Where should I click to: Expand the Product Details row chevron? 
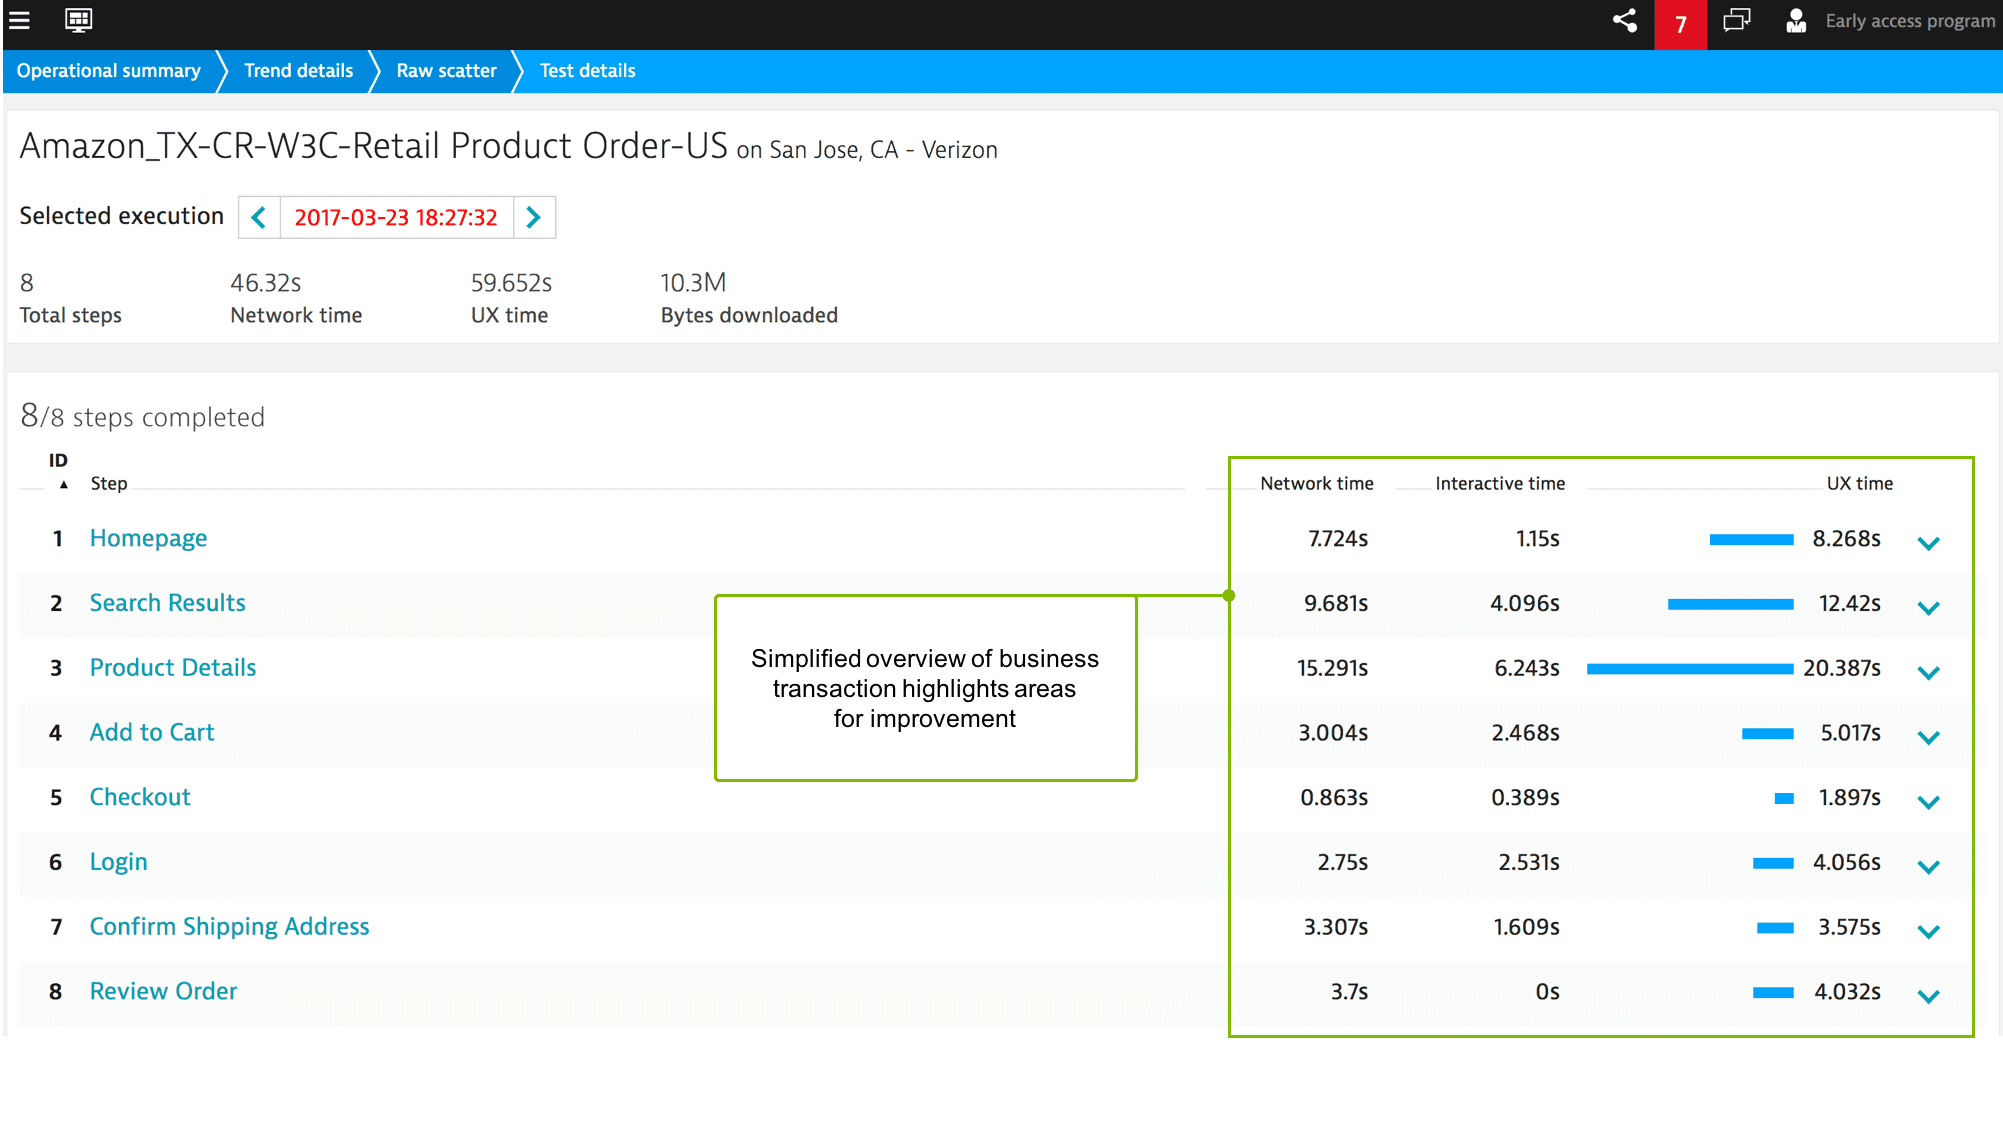click(1929, 673)
